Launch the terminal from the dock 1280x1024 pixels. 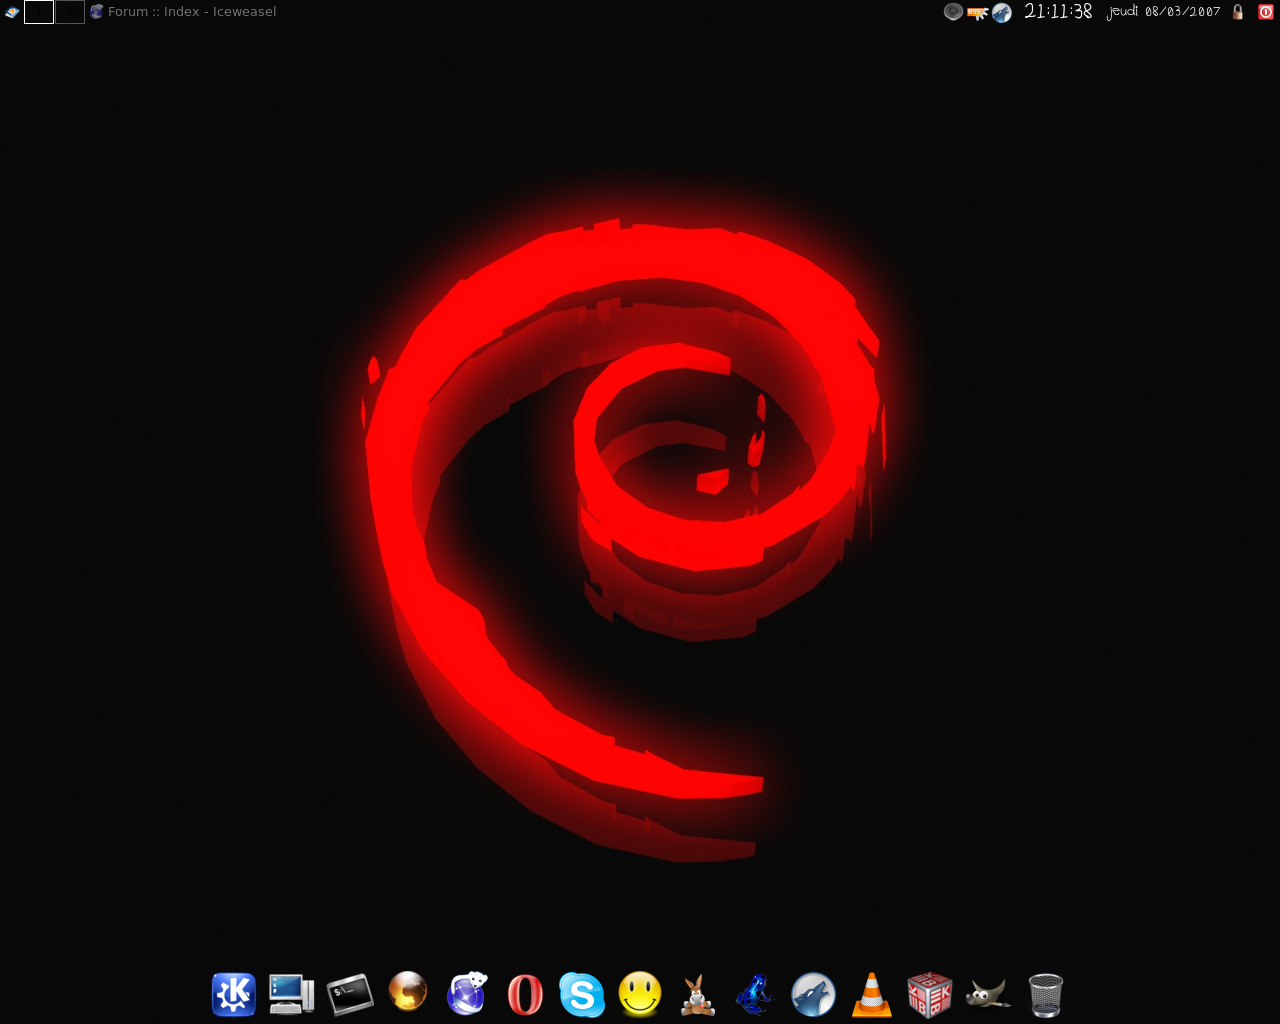[350, 995]
